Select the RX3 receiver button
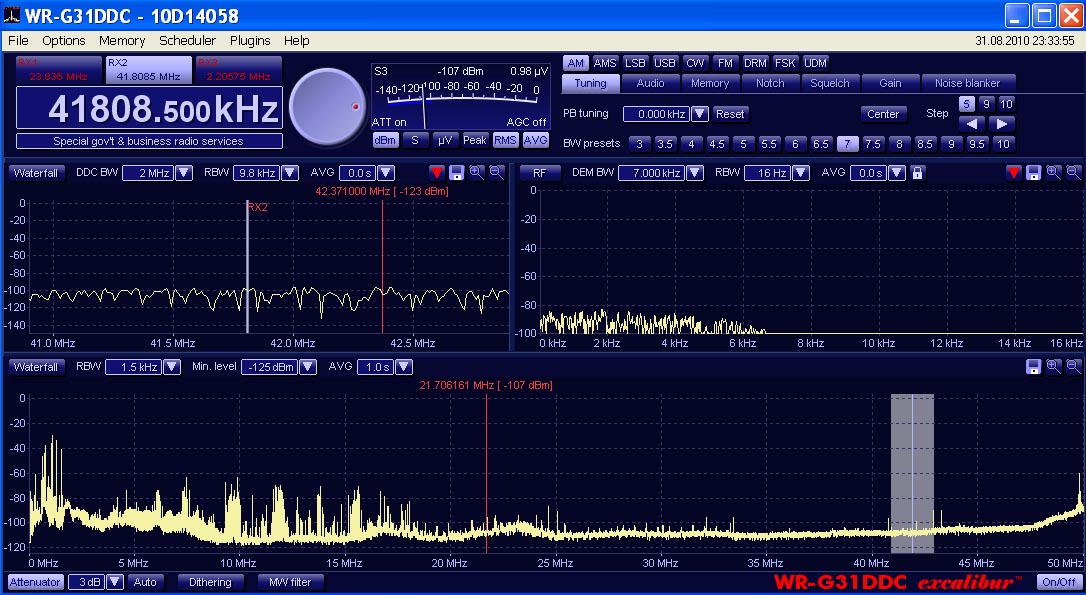This screenshot has width=1086, height=595. click(x=238, y=70)
